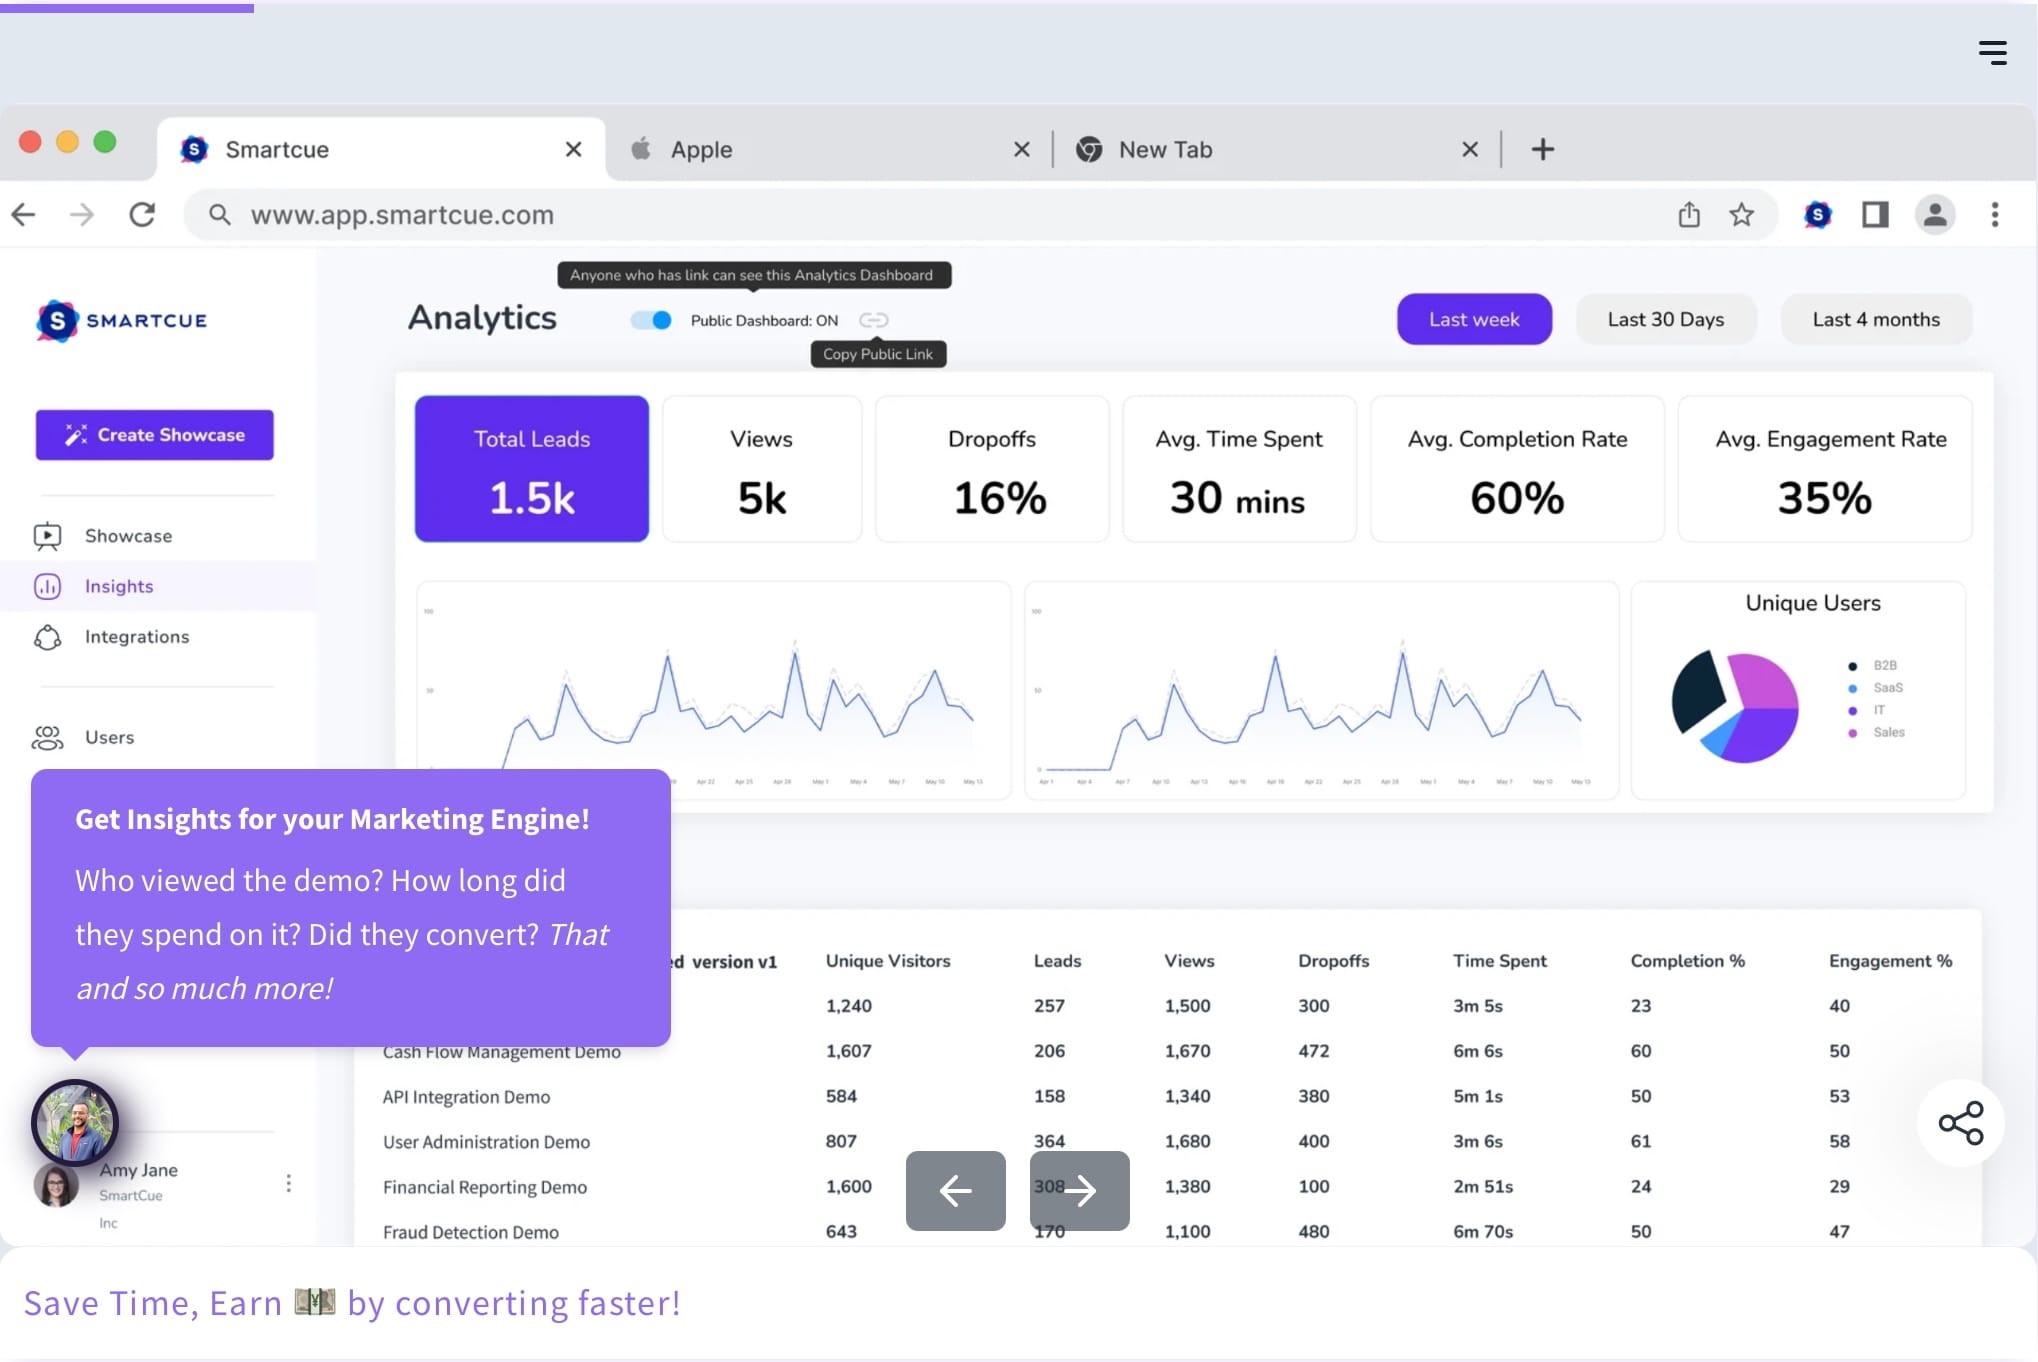Click the forward arrow over the demo table
The image size is (2038, 1362).
pyautogui.click(x=1079, y=1190)
